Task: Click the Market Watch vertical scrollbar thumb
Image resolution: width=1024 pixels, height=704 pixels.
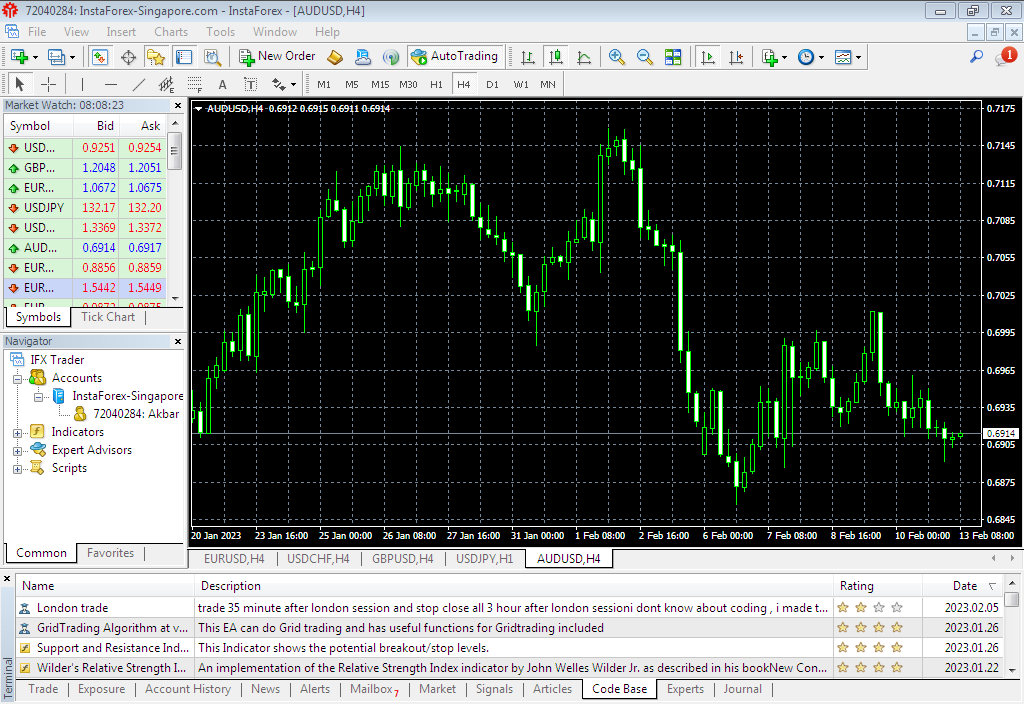Action: click(174, 151)
